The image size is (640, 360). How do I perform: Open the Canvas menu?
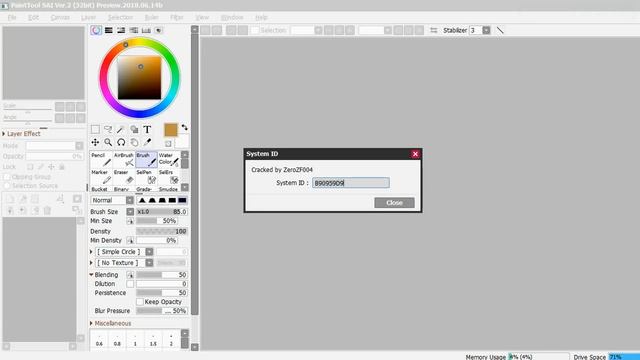(60, 17)
